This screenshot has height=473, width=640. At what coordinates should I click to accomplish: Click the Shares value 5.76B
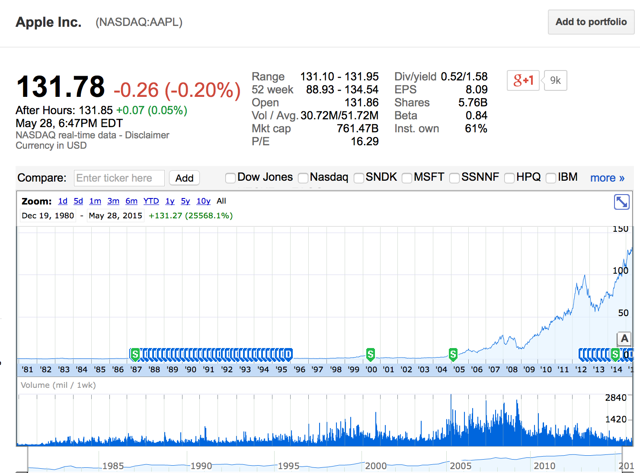473,102
